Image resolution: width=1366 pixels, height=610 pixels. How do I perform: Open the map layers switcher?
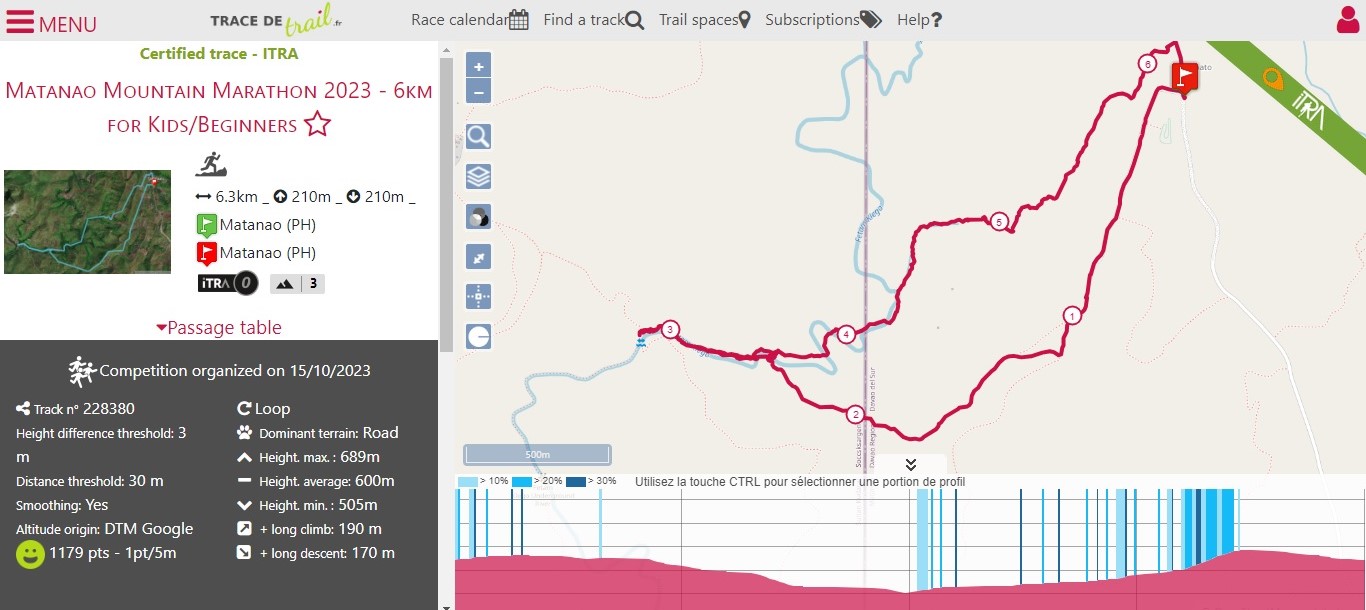click(479, 177)
